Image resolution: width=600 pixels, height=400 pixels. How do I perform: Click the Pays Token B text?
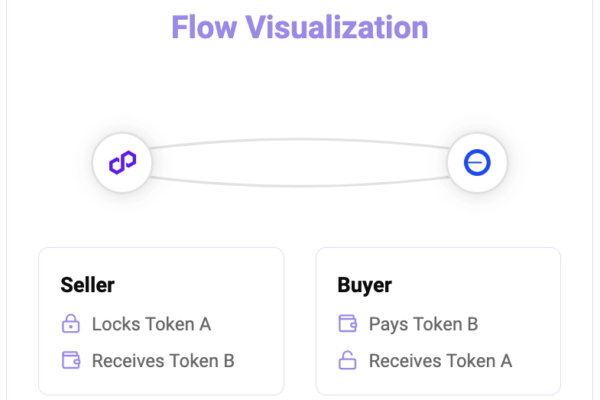pos(424,325)
